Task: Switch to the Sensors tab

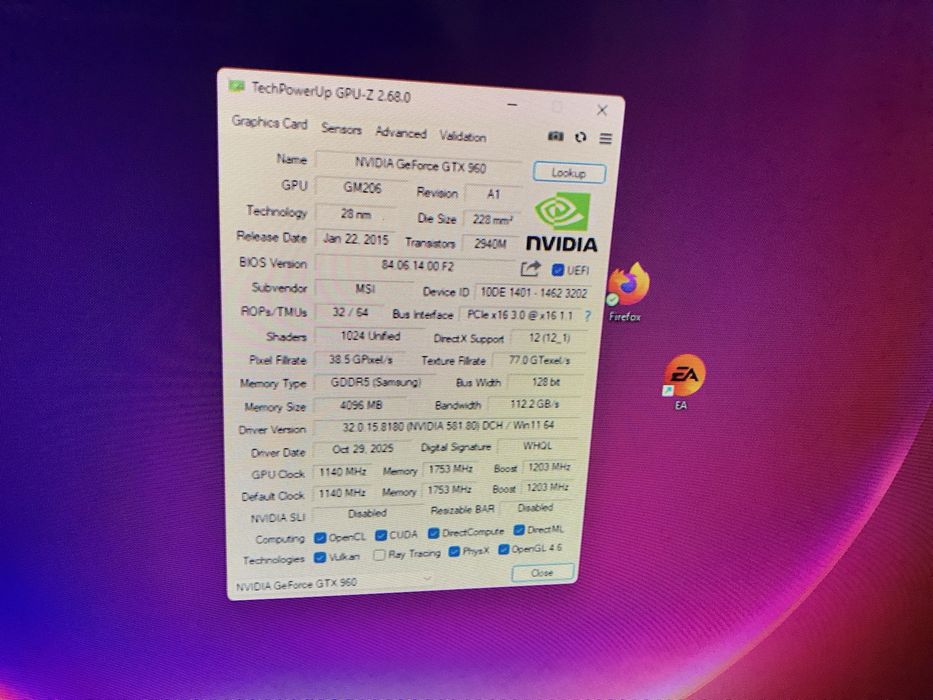Action: 342,129
